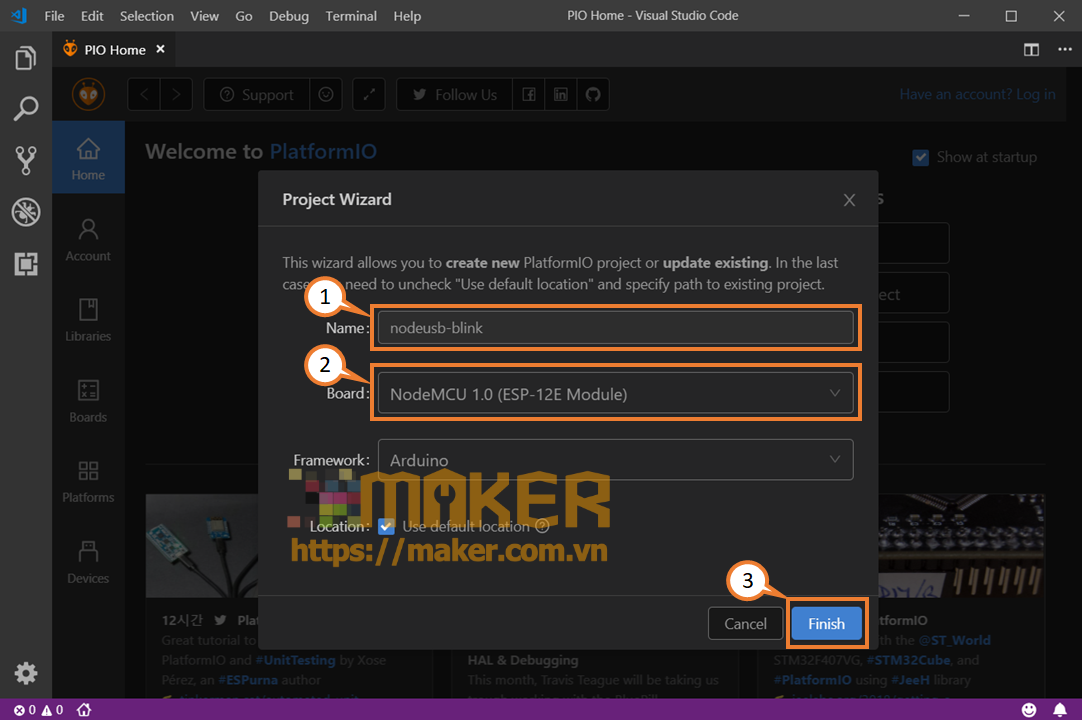1082x720 pixels.
Task: Toggle Use default location checkbox
Action: [x=386, y=527]
